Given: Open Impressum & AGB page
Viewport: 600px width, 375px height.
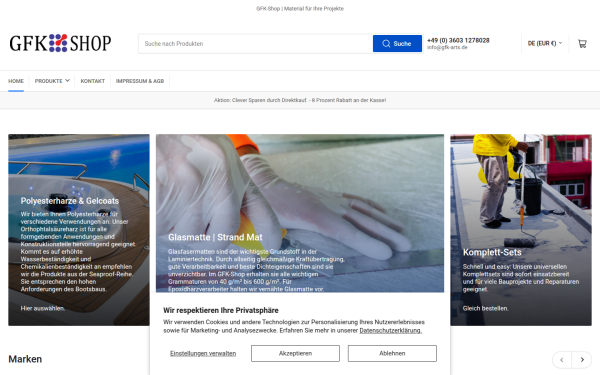Looking at the screenshot, I should coord(140,81).
